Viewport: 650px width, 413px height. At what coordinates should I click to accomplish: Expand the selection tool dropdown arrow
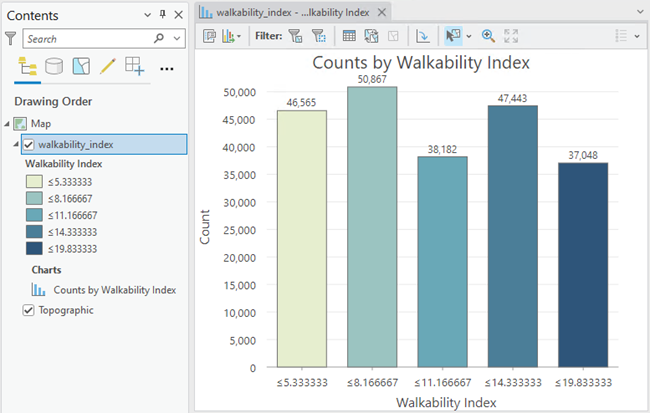point(468,36)
